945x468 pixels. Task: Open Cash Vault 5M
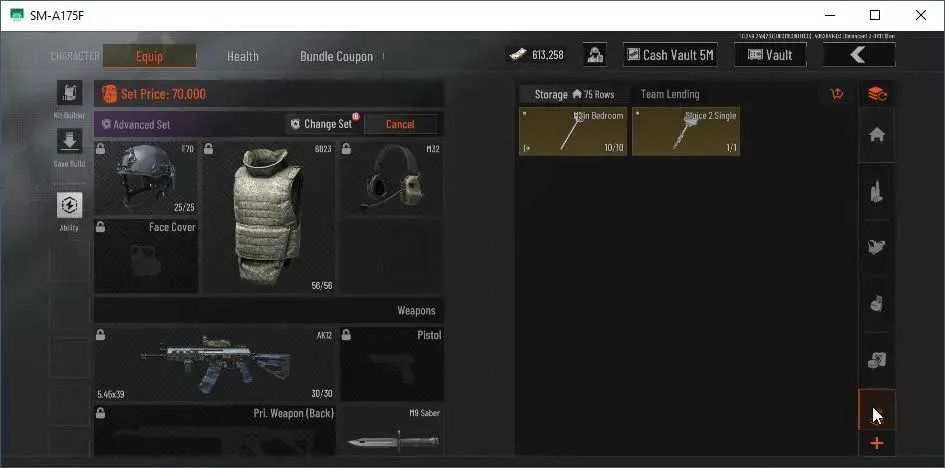670,55
